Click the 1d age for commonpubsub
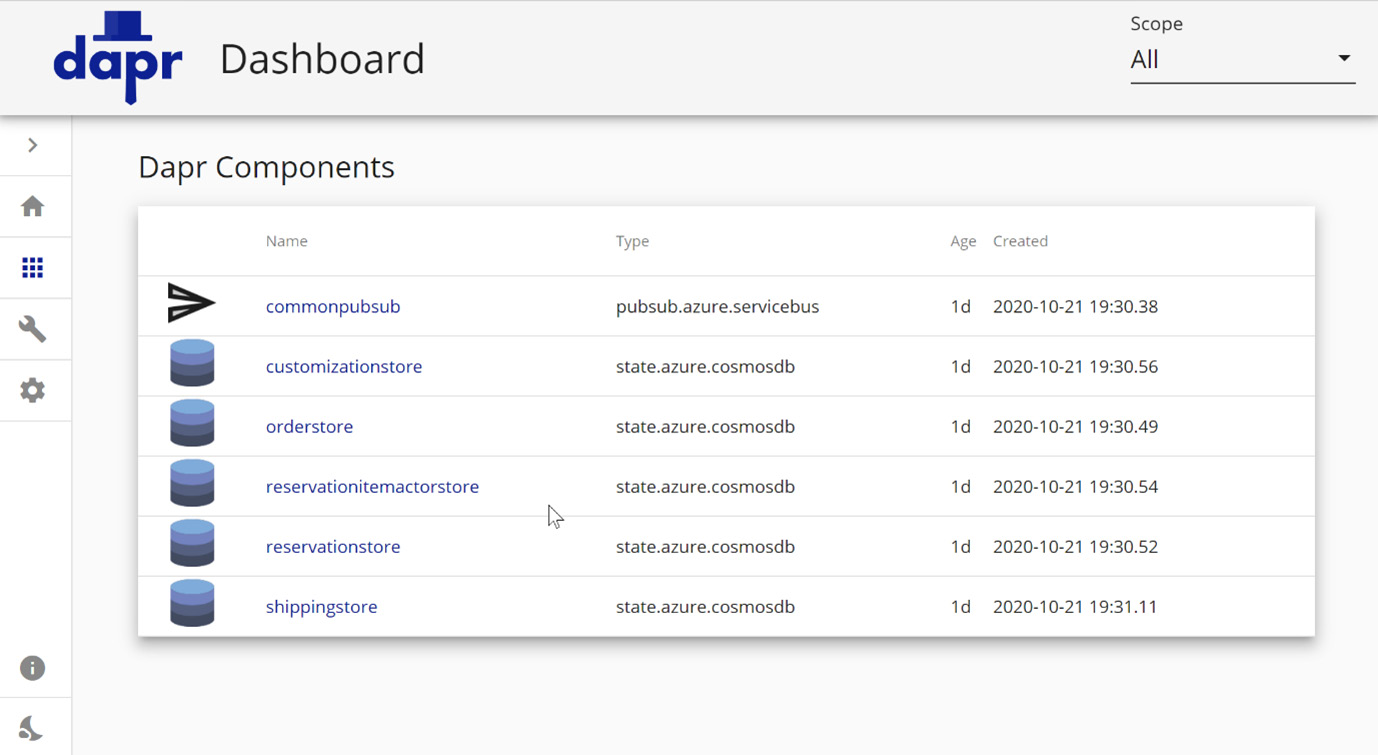 coord(960,306)
